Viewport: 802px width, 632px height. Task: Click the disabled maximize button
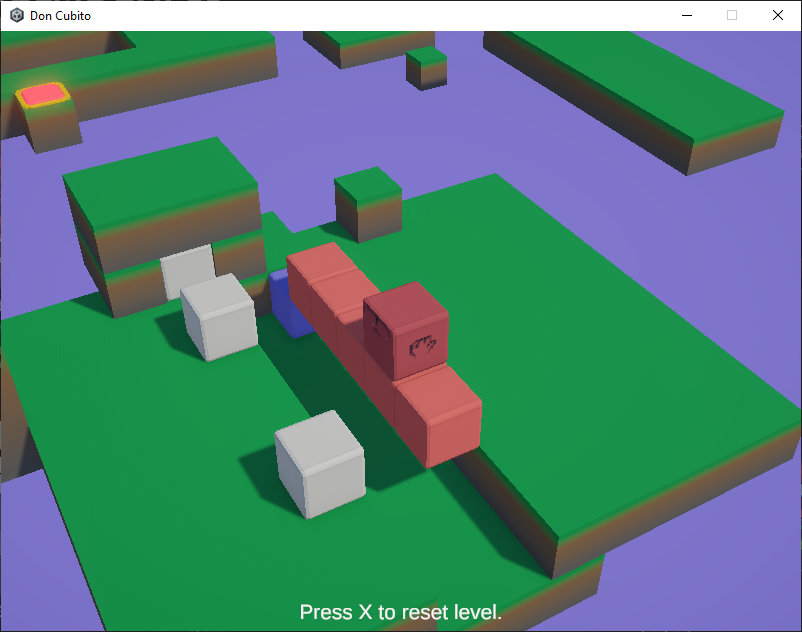click(732, 15)
